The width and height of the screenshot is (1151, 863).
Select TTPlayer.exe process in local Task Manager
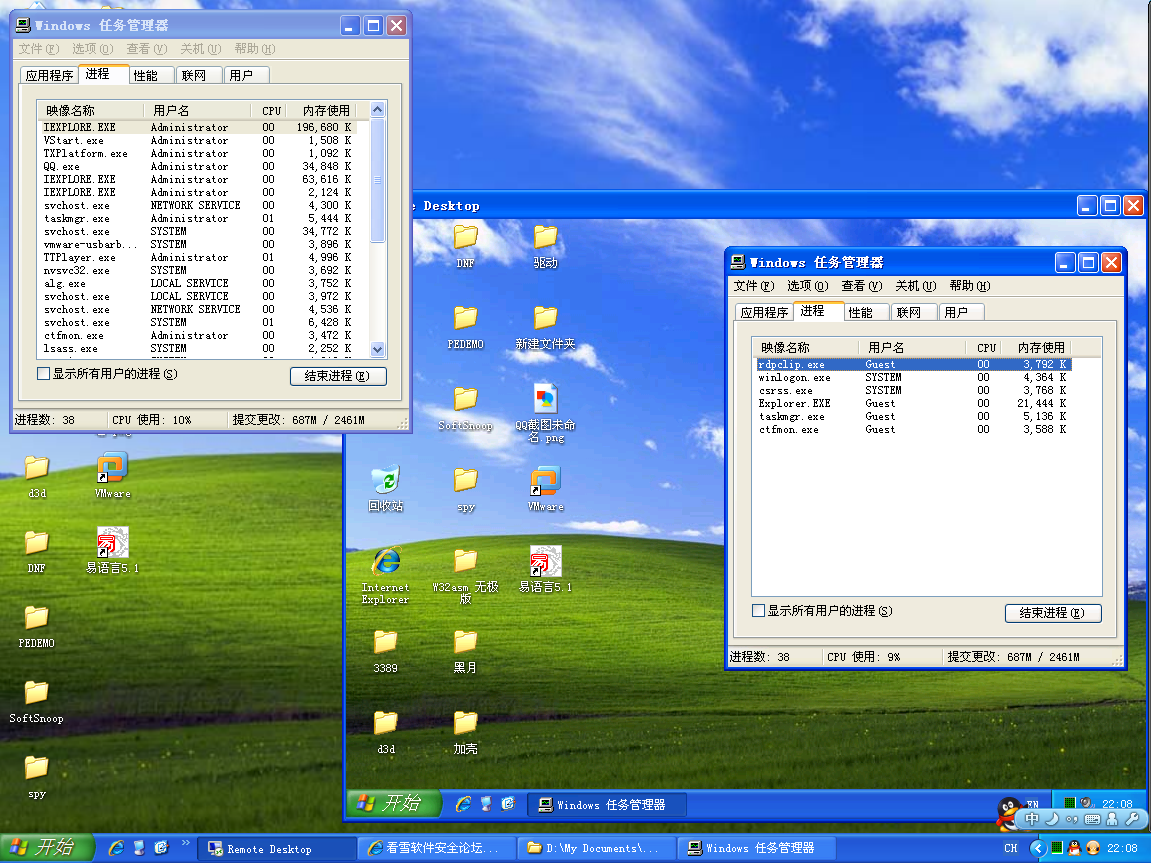(x=197, y=258)
